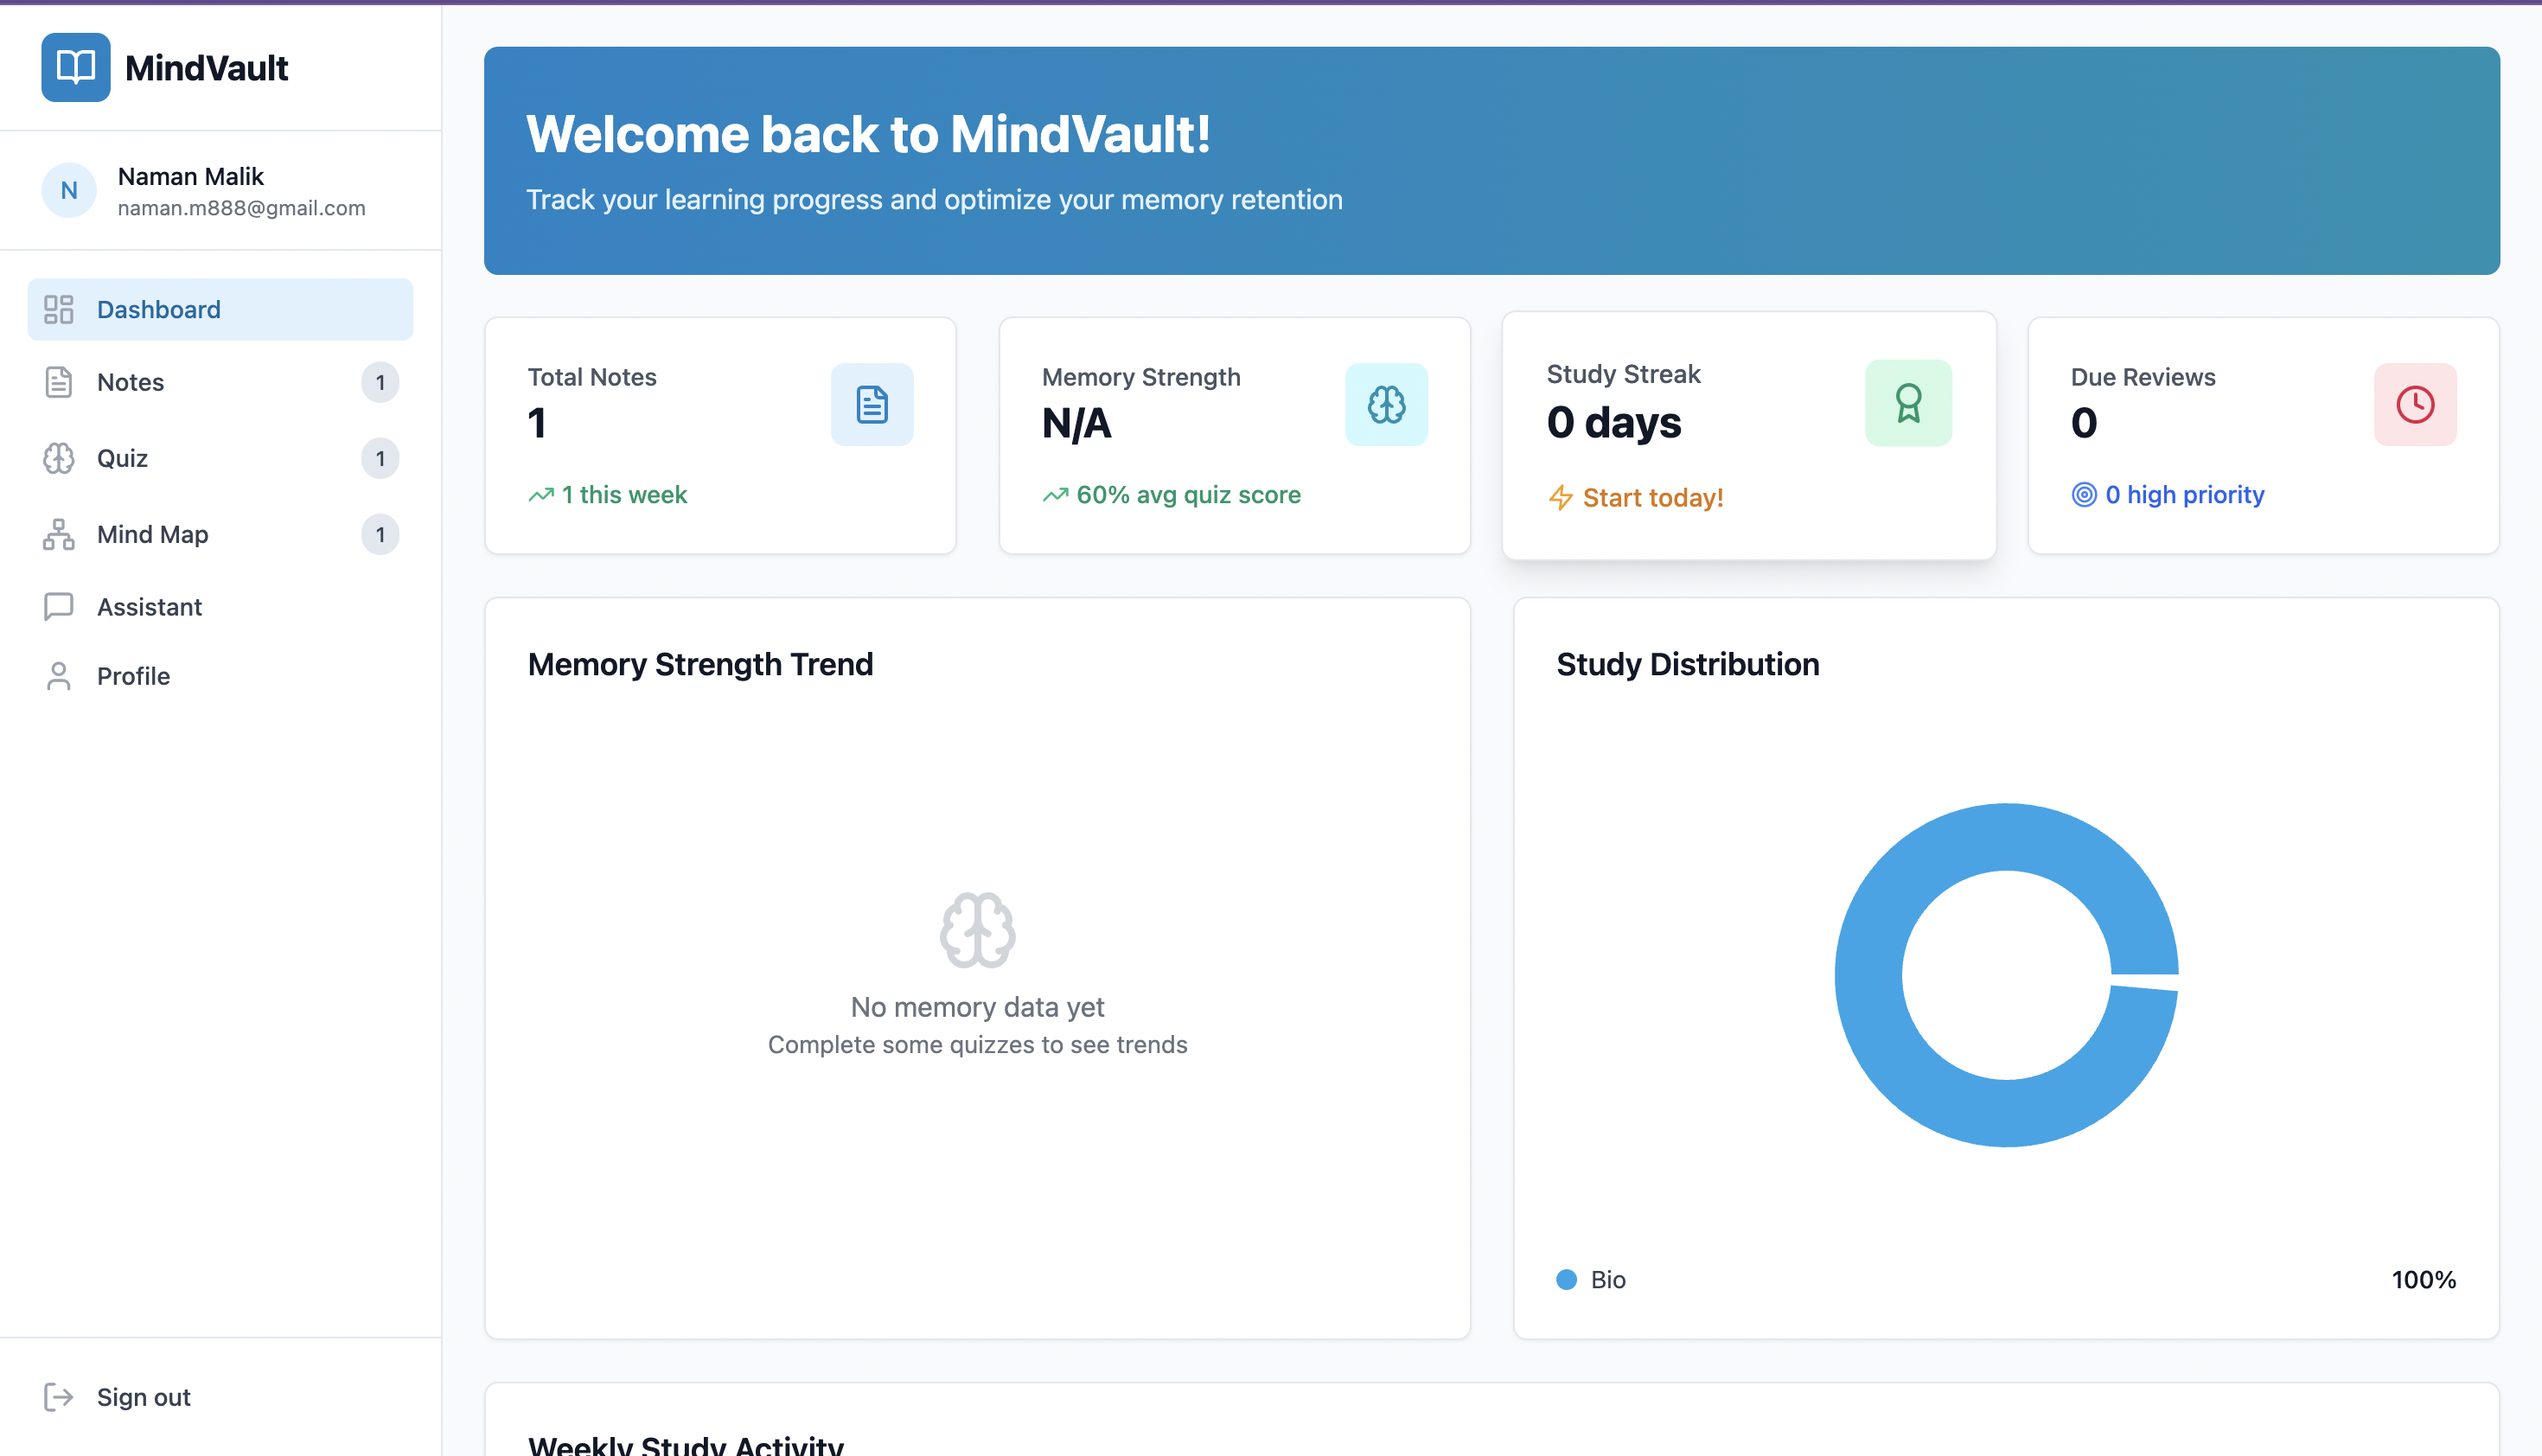
Task: Click the award ribbon icon in Study Streak
Action: pos(1907,402)
